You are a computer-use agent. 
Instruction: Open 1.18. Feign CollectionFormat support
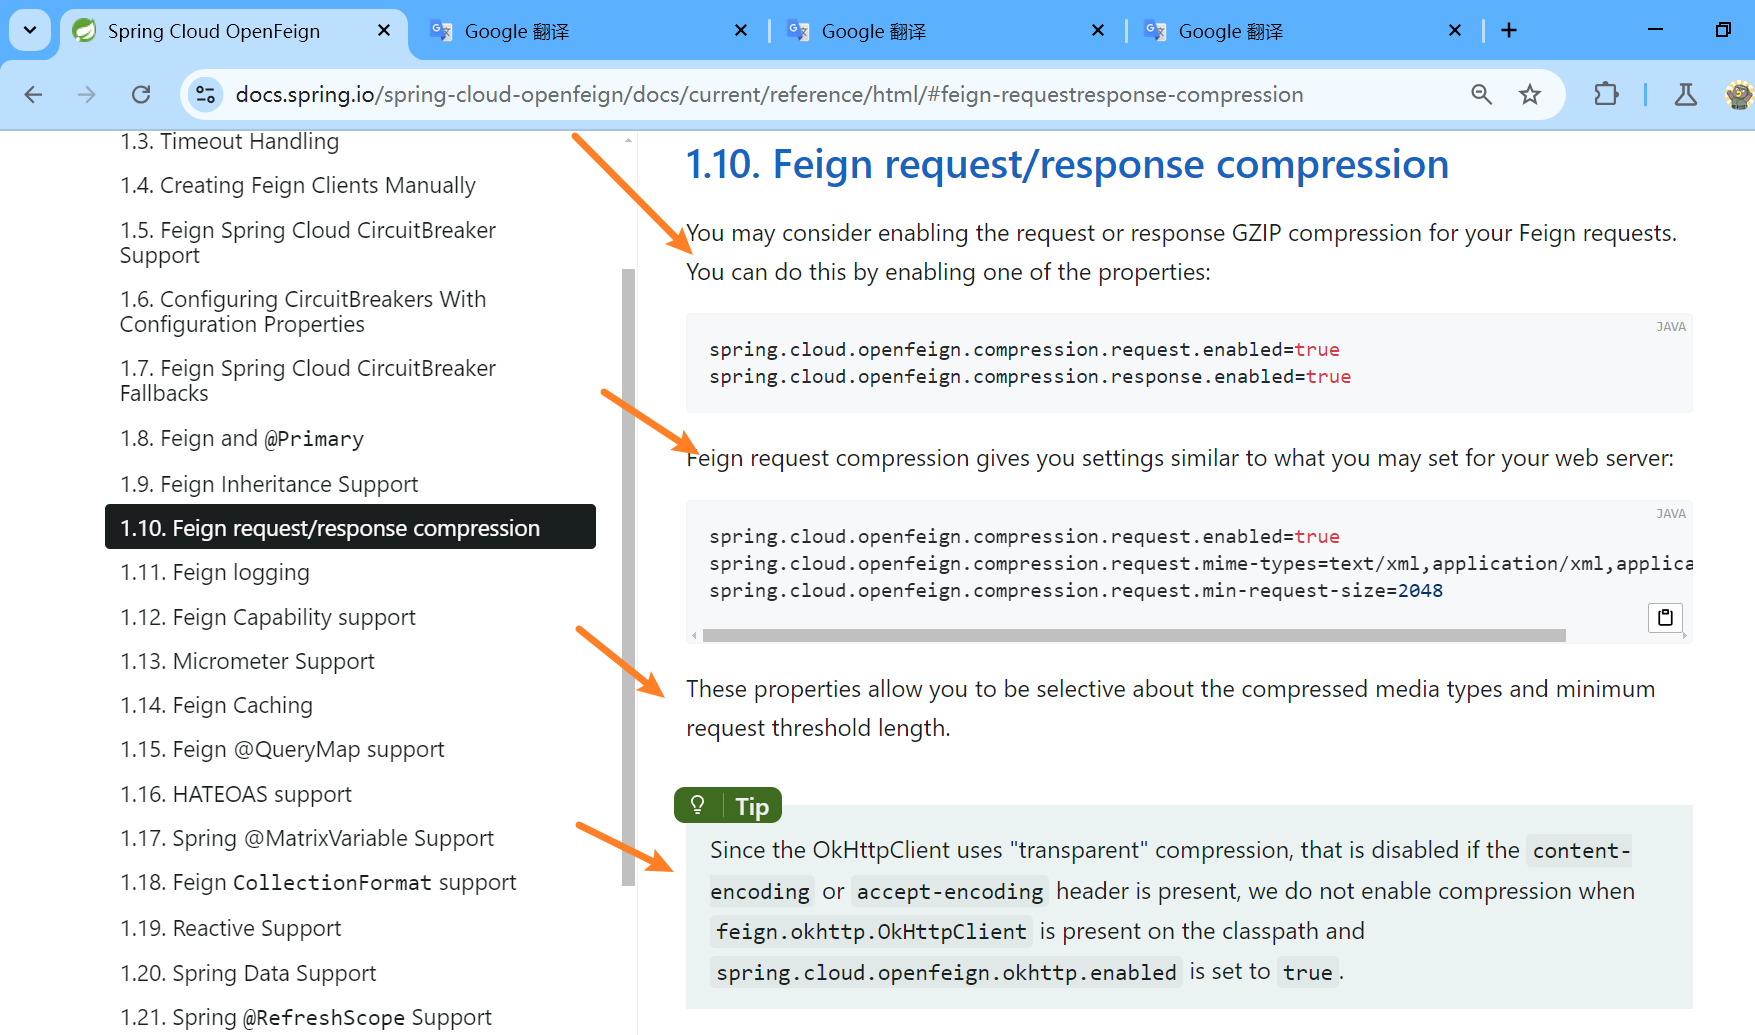(318, 882)
